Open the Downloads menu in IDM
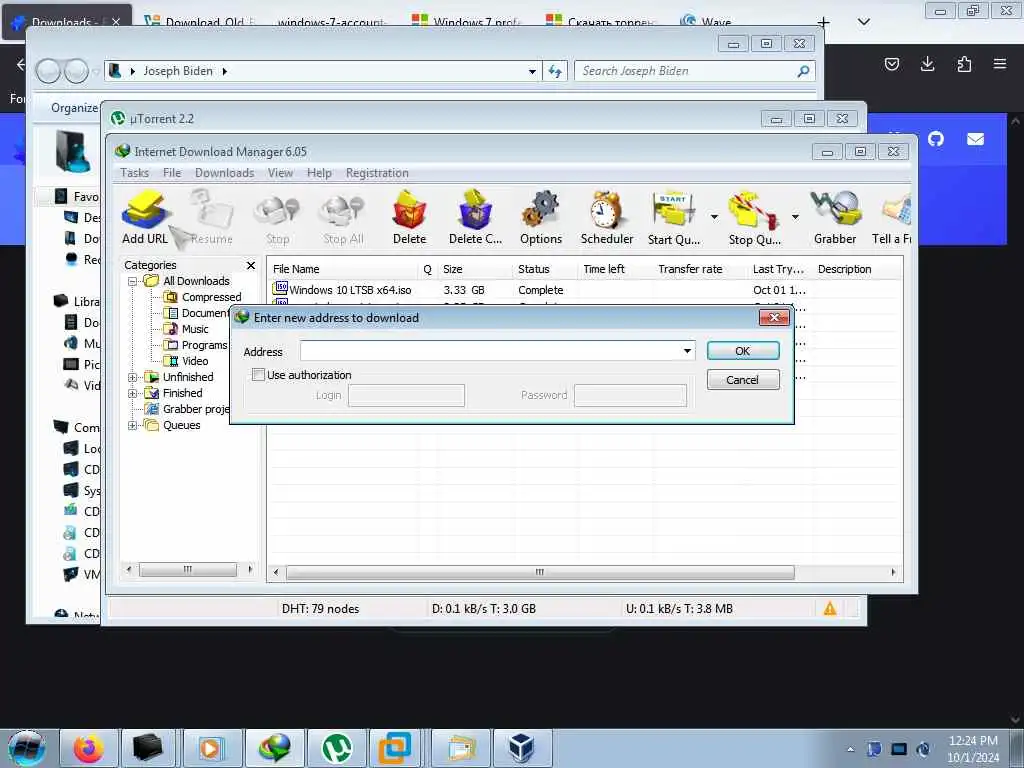 [225, 173]
